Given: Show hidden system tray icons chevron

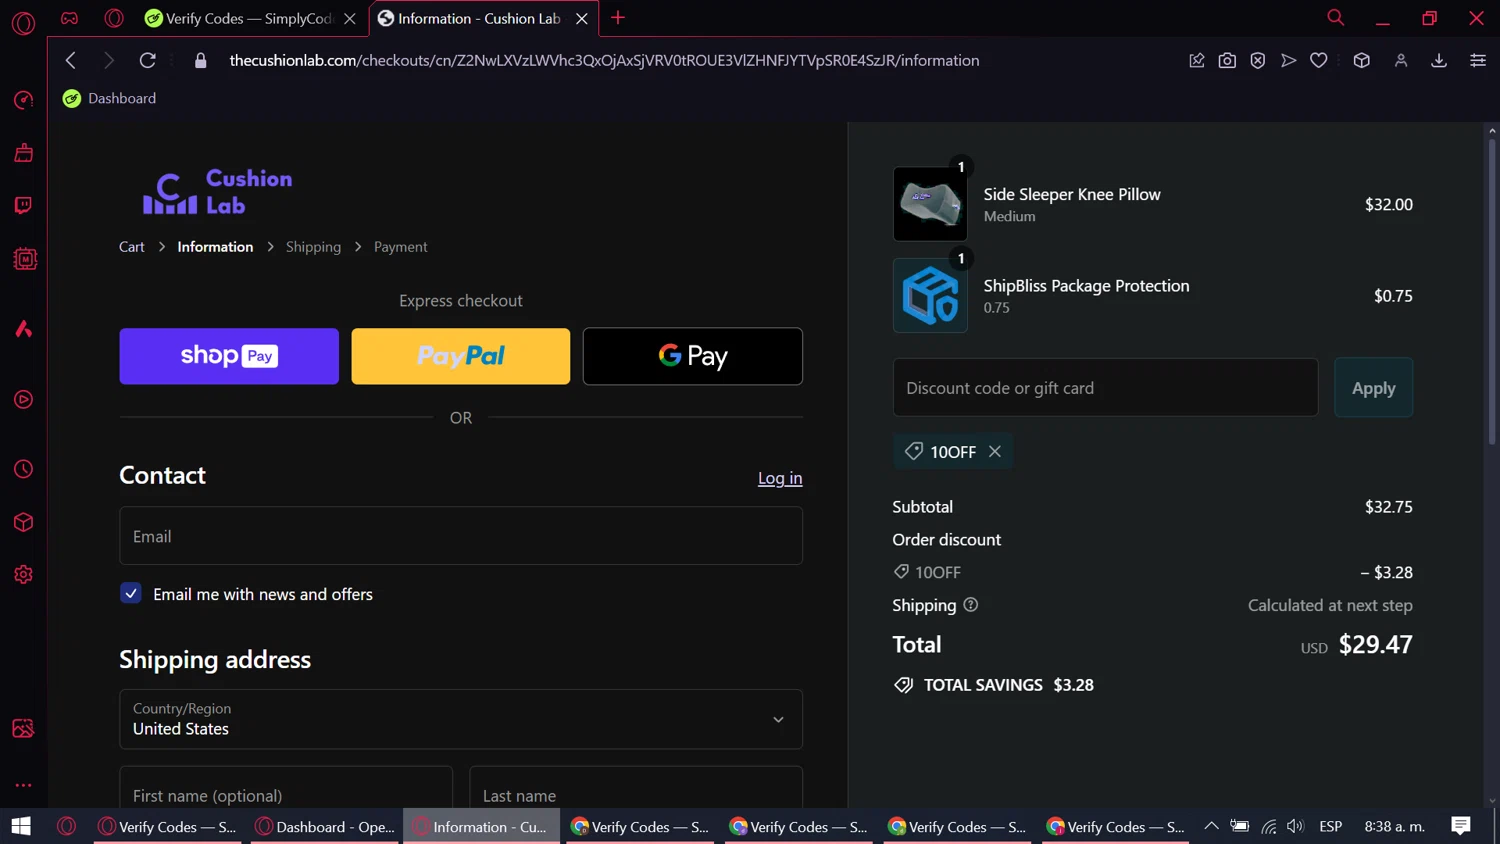Looking at the screenshot, I should pos(1211,826).
